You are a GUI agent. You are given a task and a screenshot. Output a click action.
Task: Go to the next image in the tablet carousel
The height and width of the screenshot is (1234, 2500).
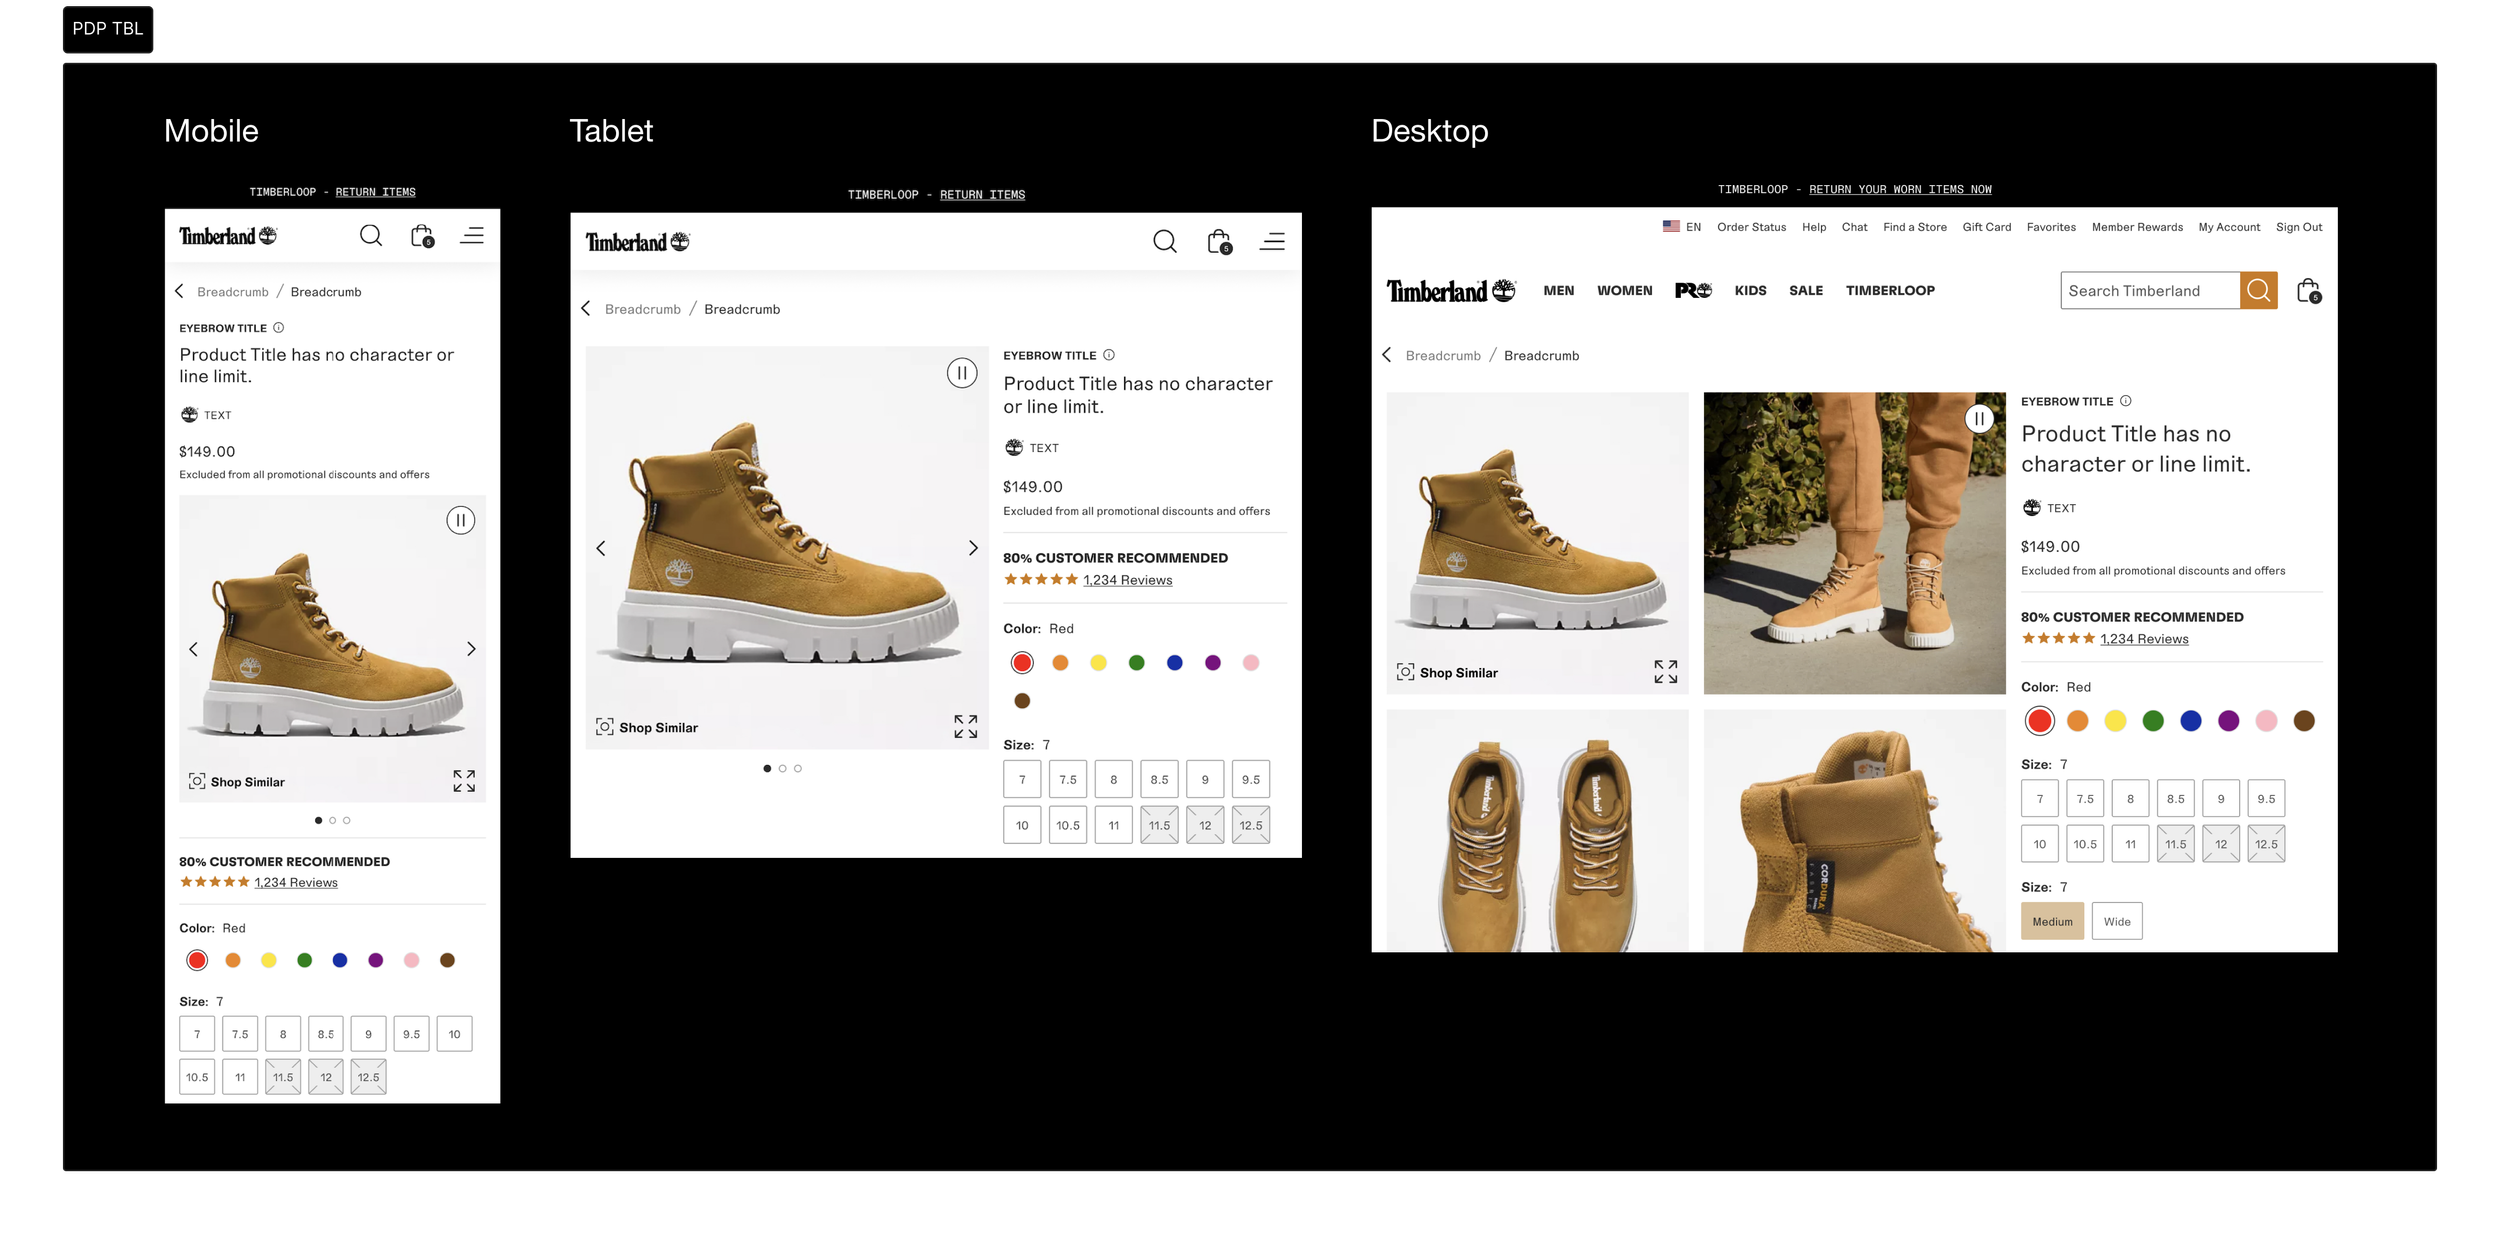click(973, 548)
